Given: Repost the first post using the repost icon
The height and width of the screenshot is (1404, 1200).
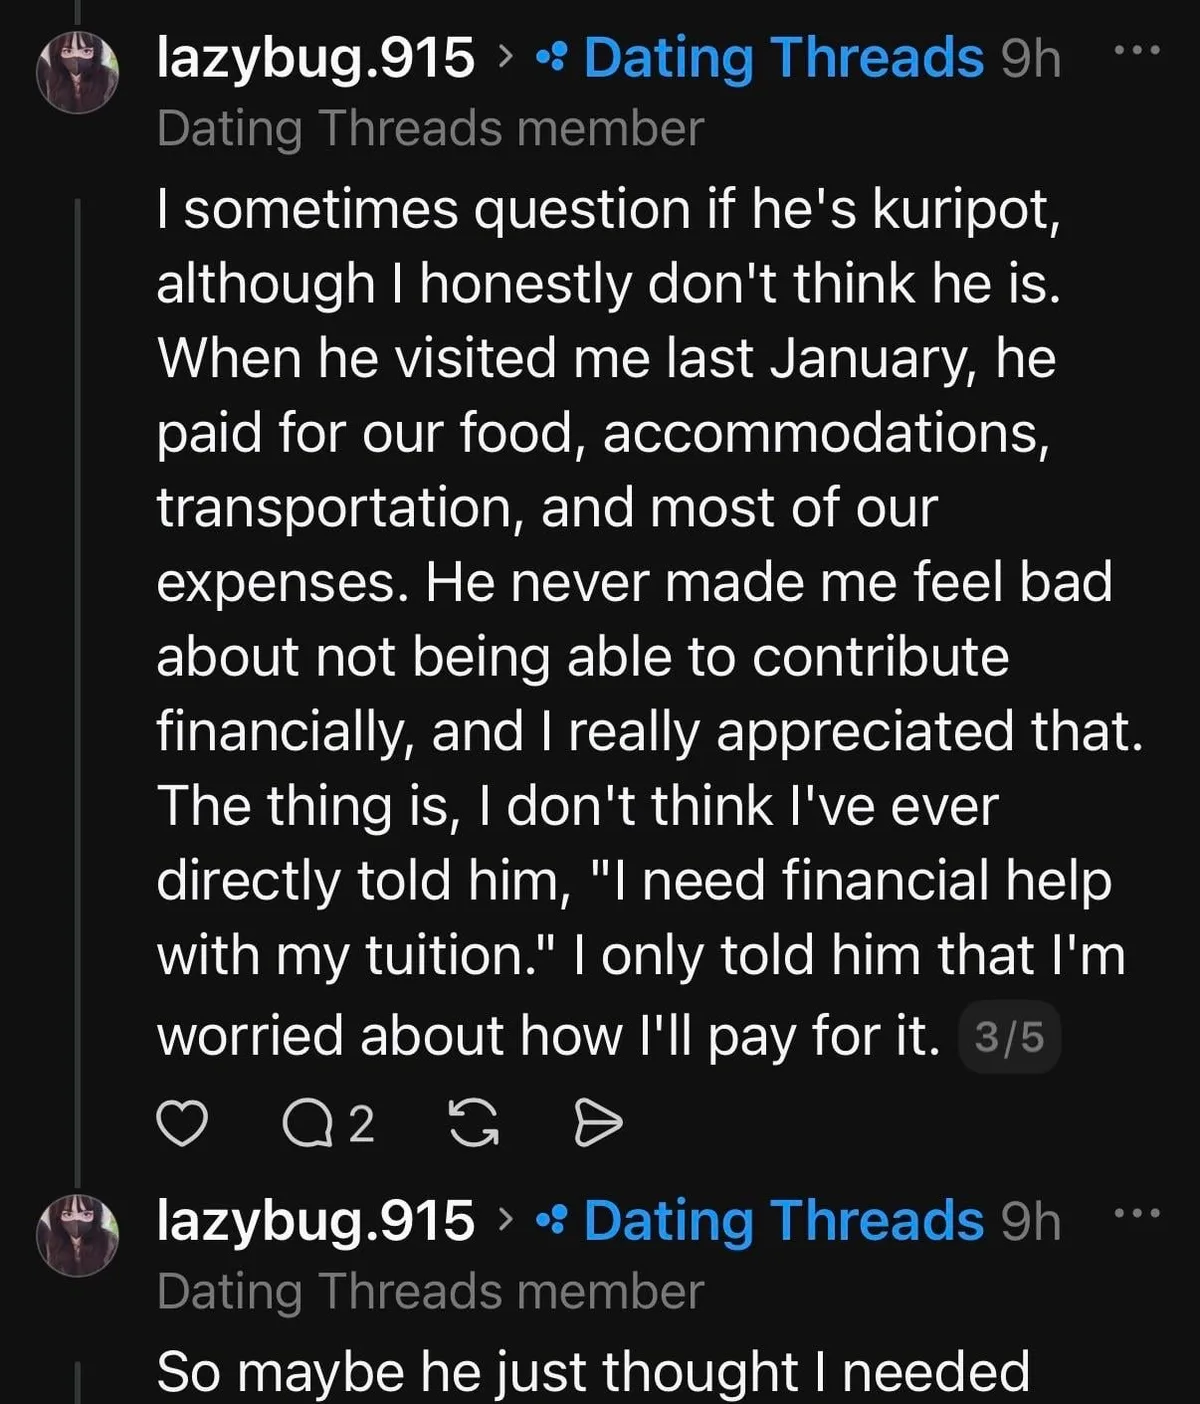Looking at the screenshot, I should (x=474, y=1123).
